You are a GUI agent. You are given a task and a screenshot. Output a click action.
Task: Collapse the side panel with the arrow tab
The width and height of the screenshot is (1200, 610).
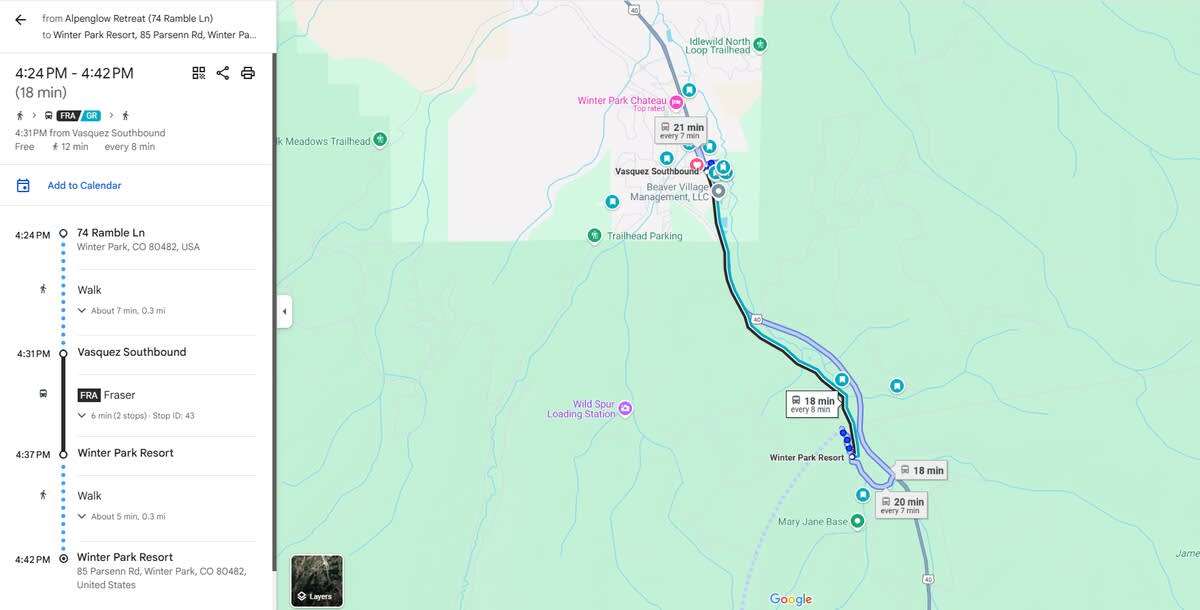pos(284,312)
